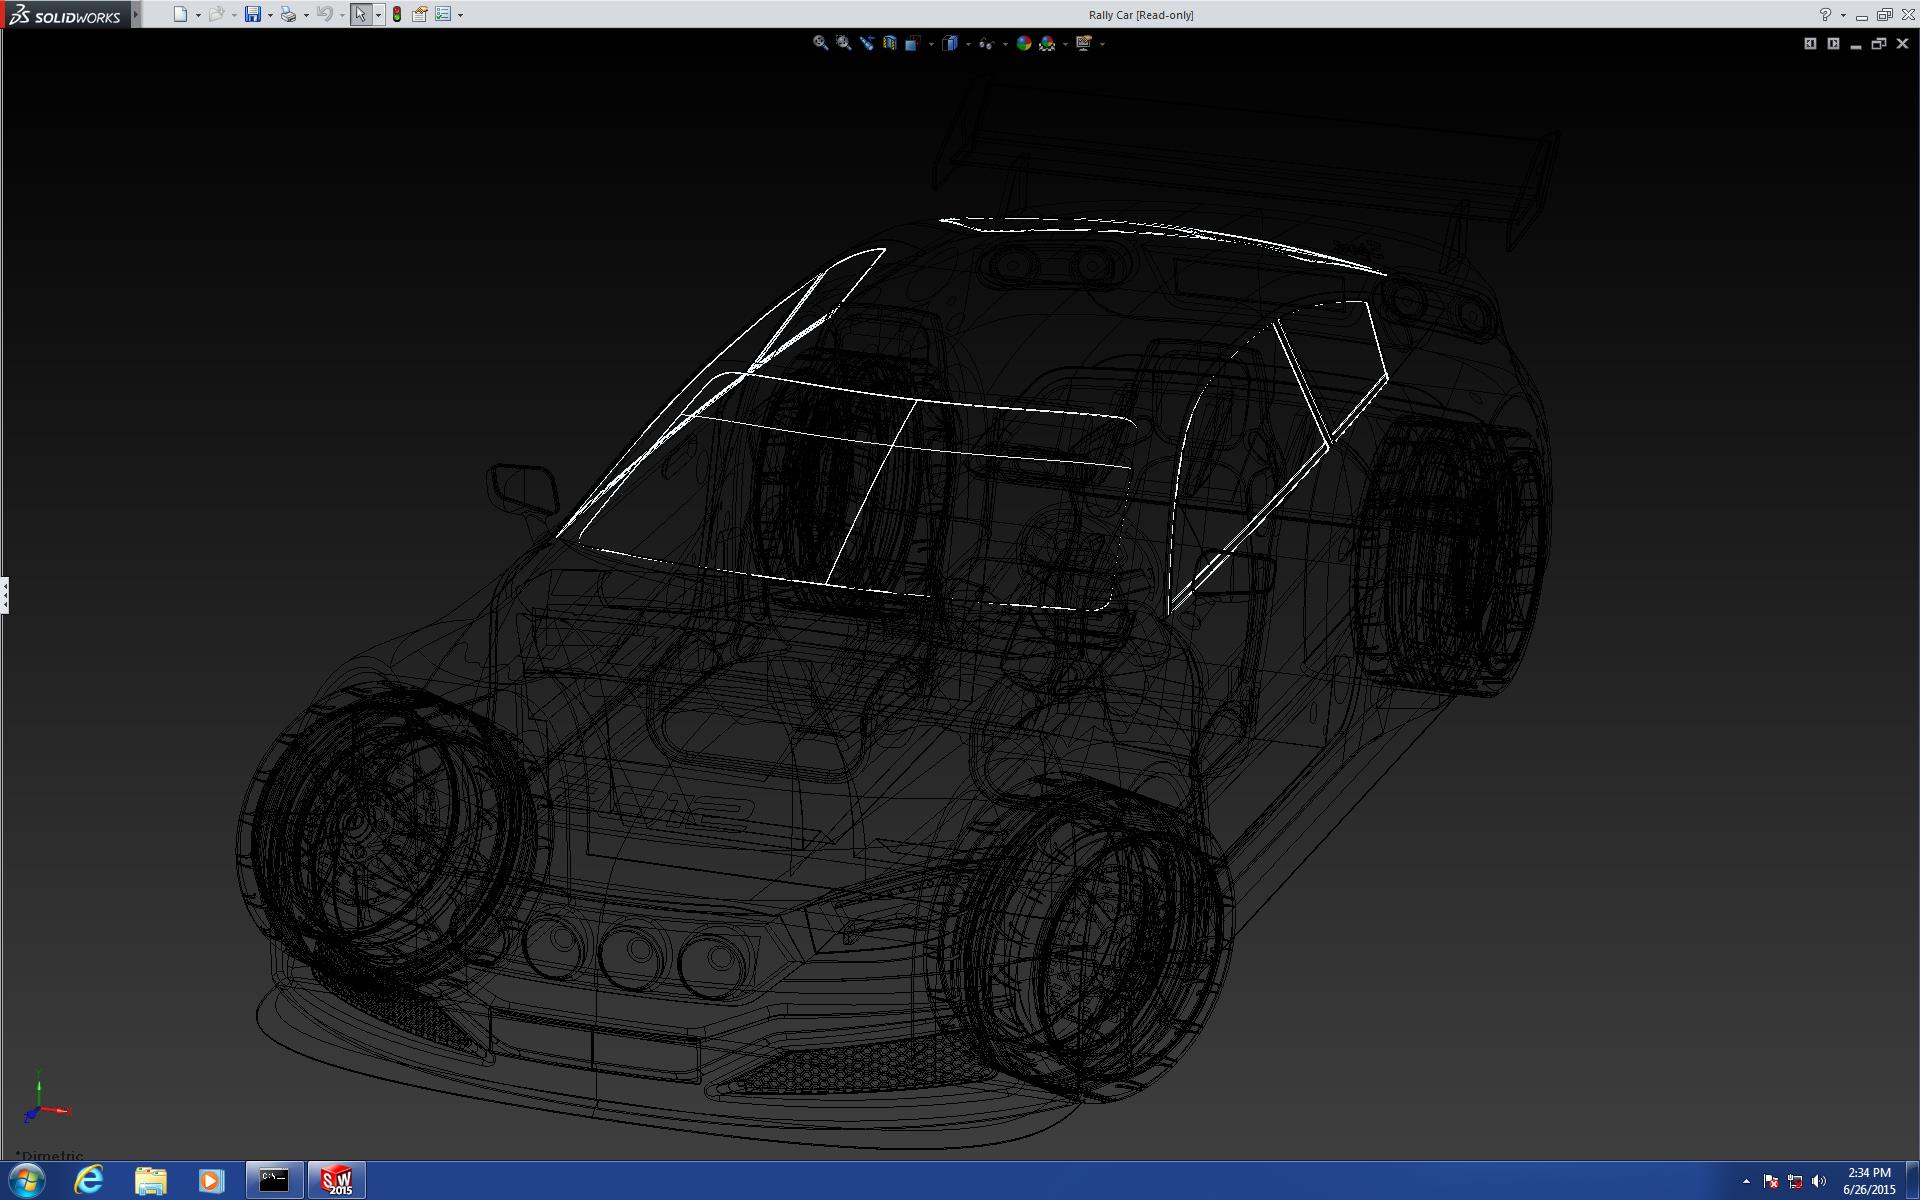Expand the SOLIDWORKS menu flyout arrow
Viewport: 1920px width, 1200px height.
coord(136,14)
